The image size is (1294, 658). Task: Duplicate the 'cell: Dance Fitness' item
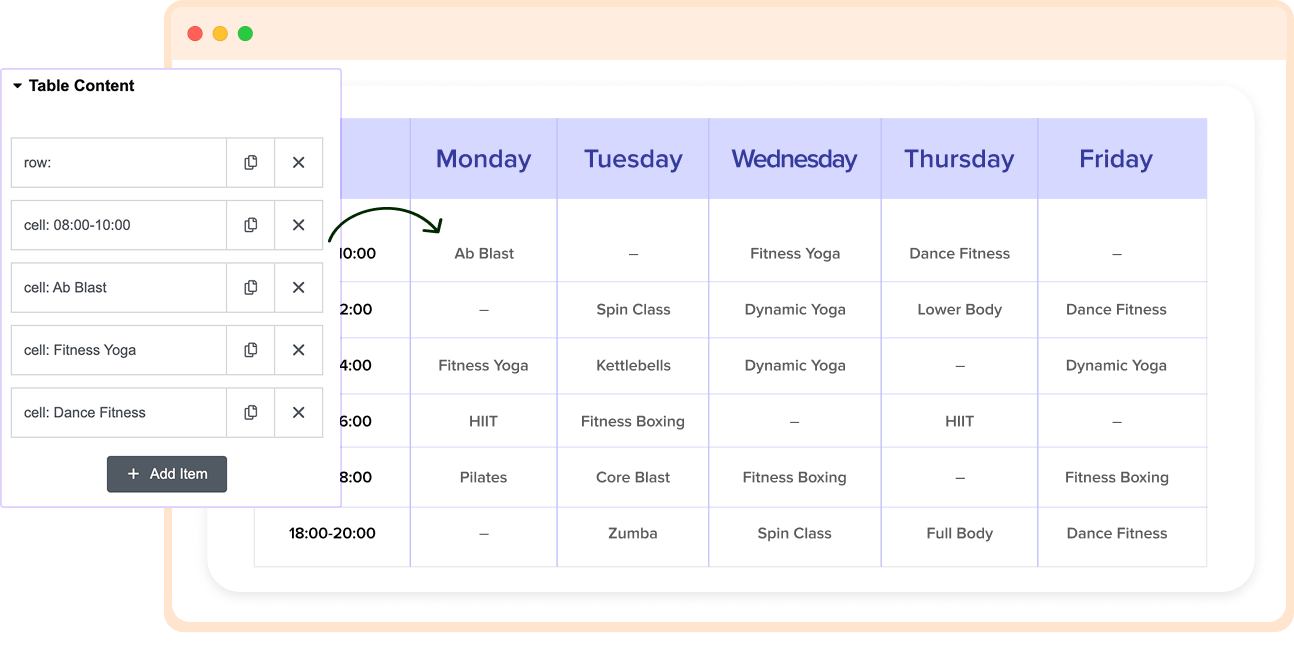251,412
